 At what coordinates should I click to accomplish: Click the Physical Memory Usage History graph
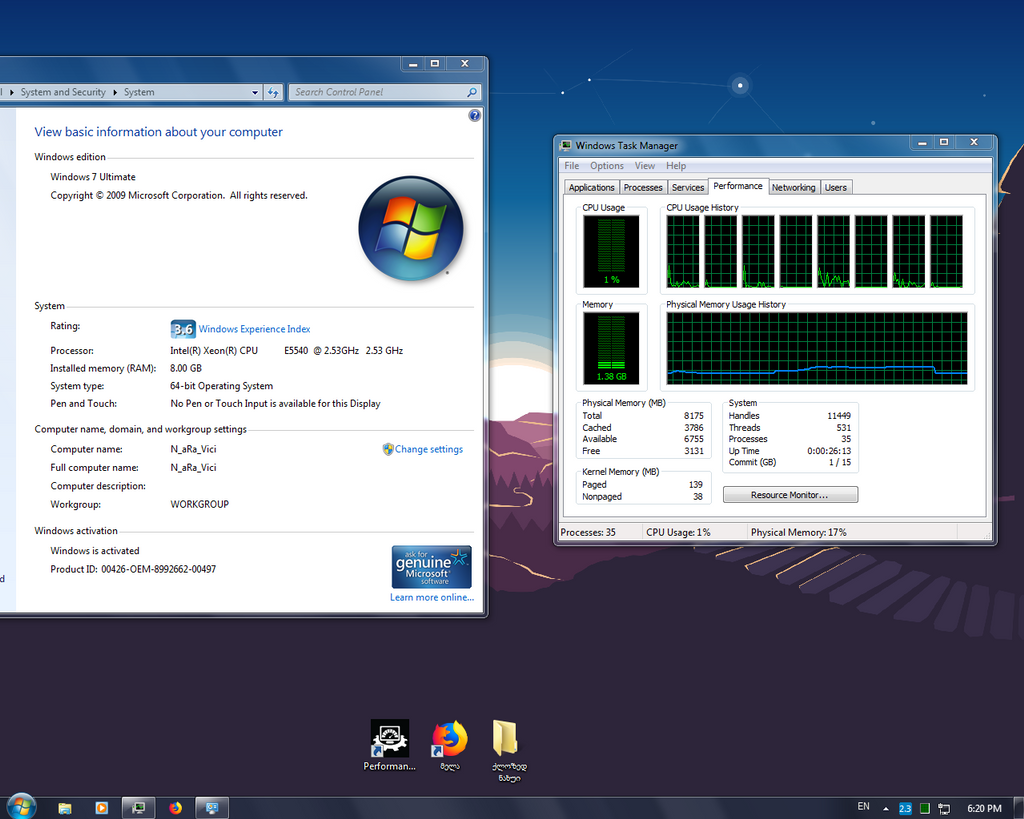point(817,349)
